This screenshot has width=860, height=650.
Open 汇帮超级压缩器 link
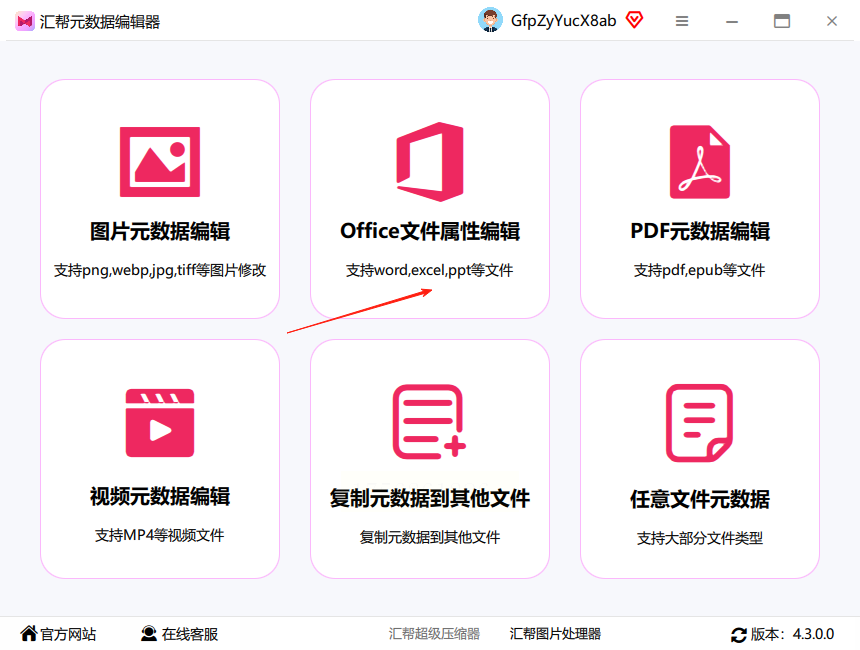click(434, 634)
